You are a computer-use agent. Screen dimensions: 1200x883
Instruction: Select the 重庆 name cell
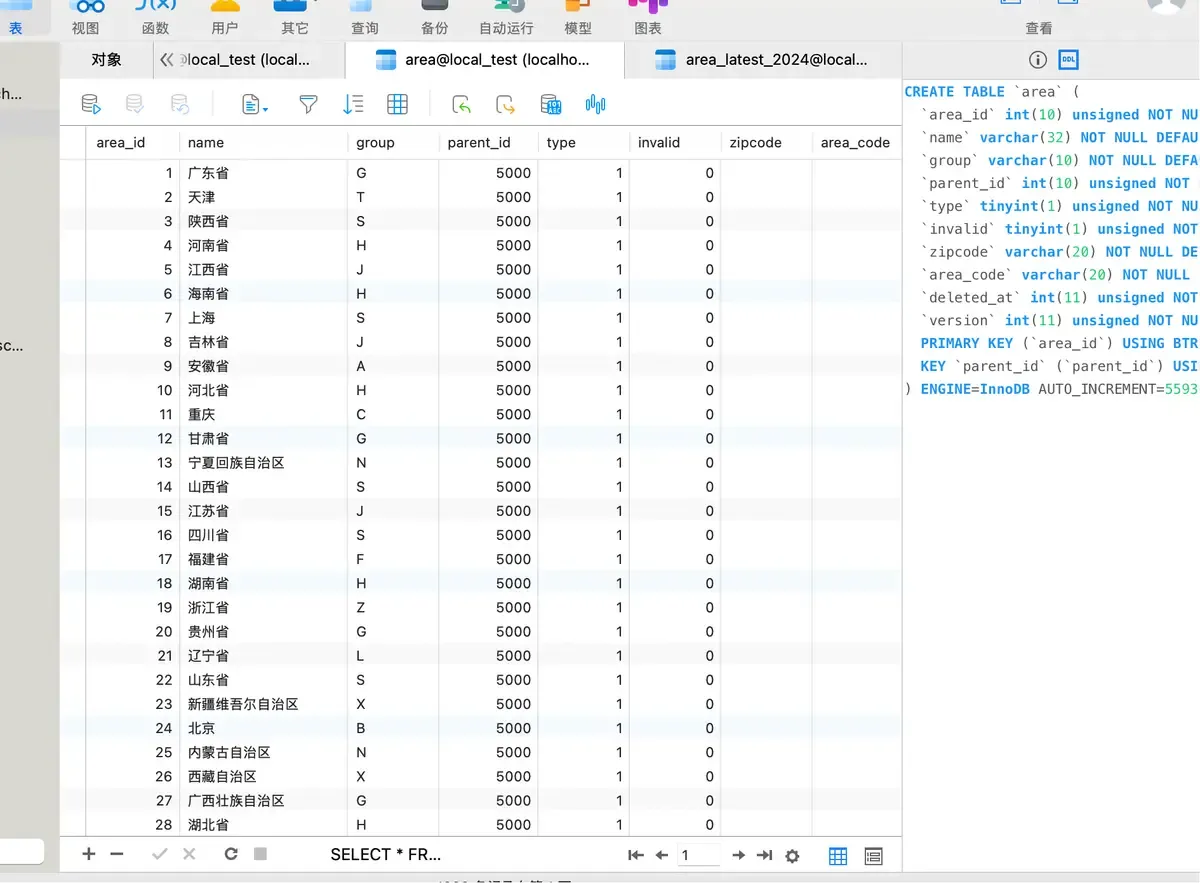[264, 414]
